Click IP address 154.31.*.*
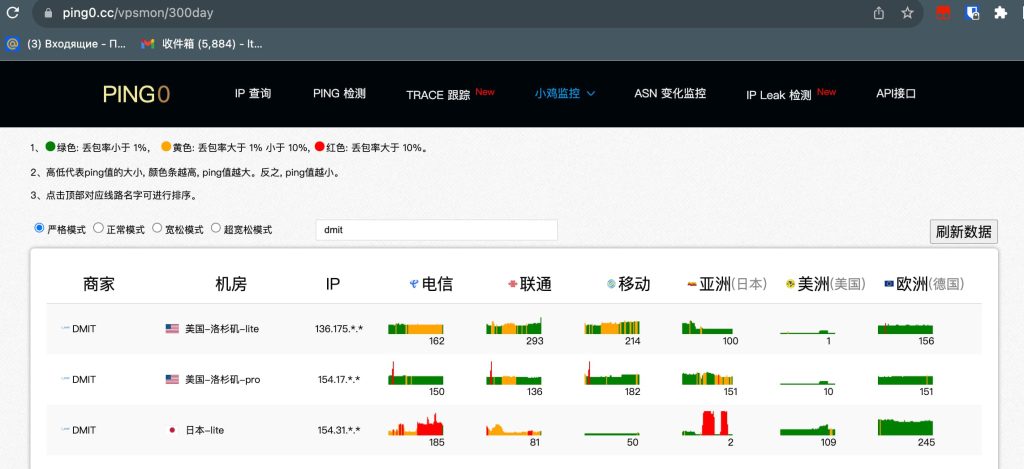 click(x=339, y=430)
